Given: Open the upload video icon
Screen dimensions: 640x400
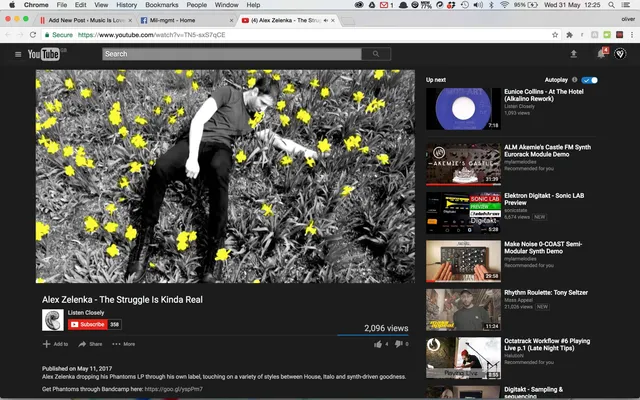Looking at the screenshot, I should pyautogui.click(x=573, y=54).
